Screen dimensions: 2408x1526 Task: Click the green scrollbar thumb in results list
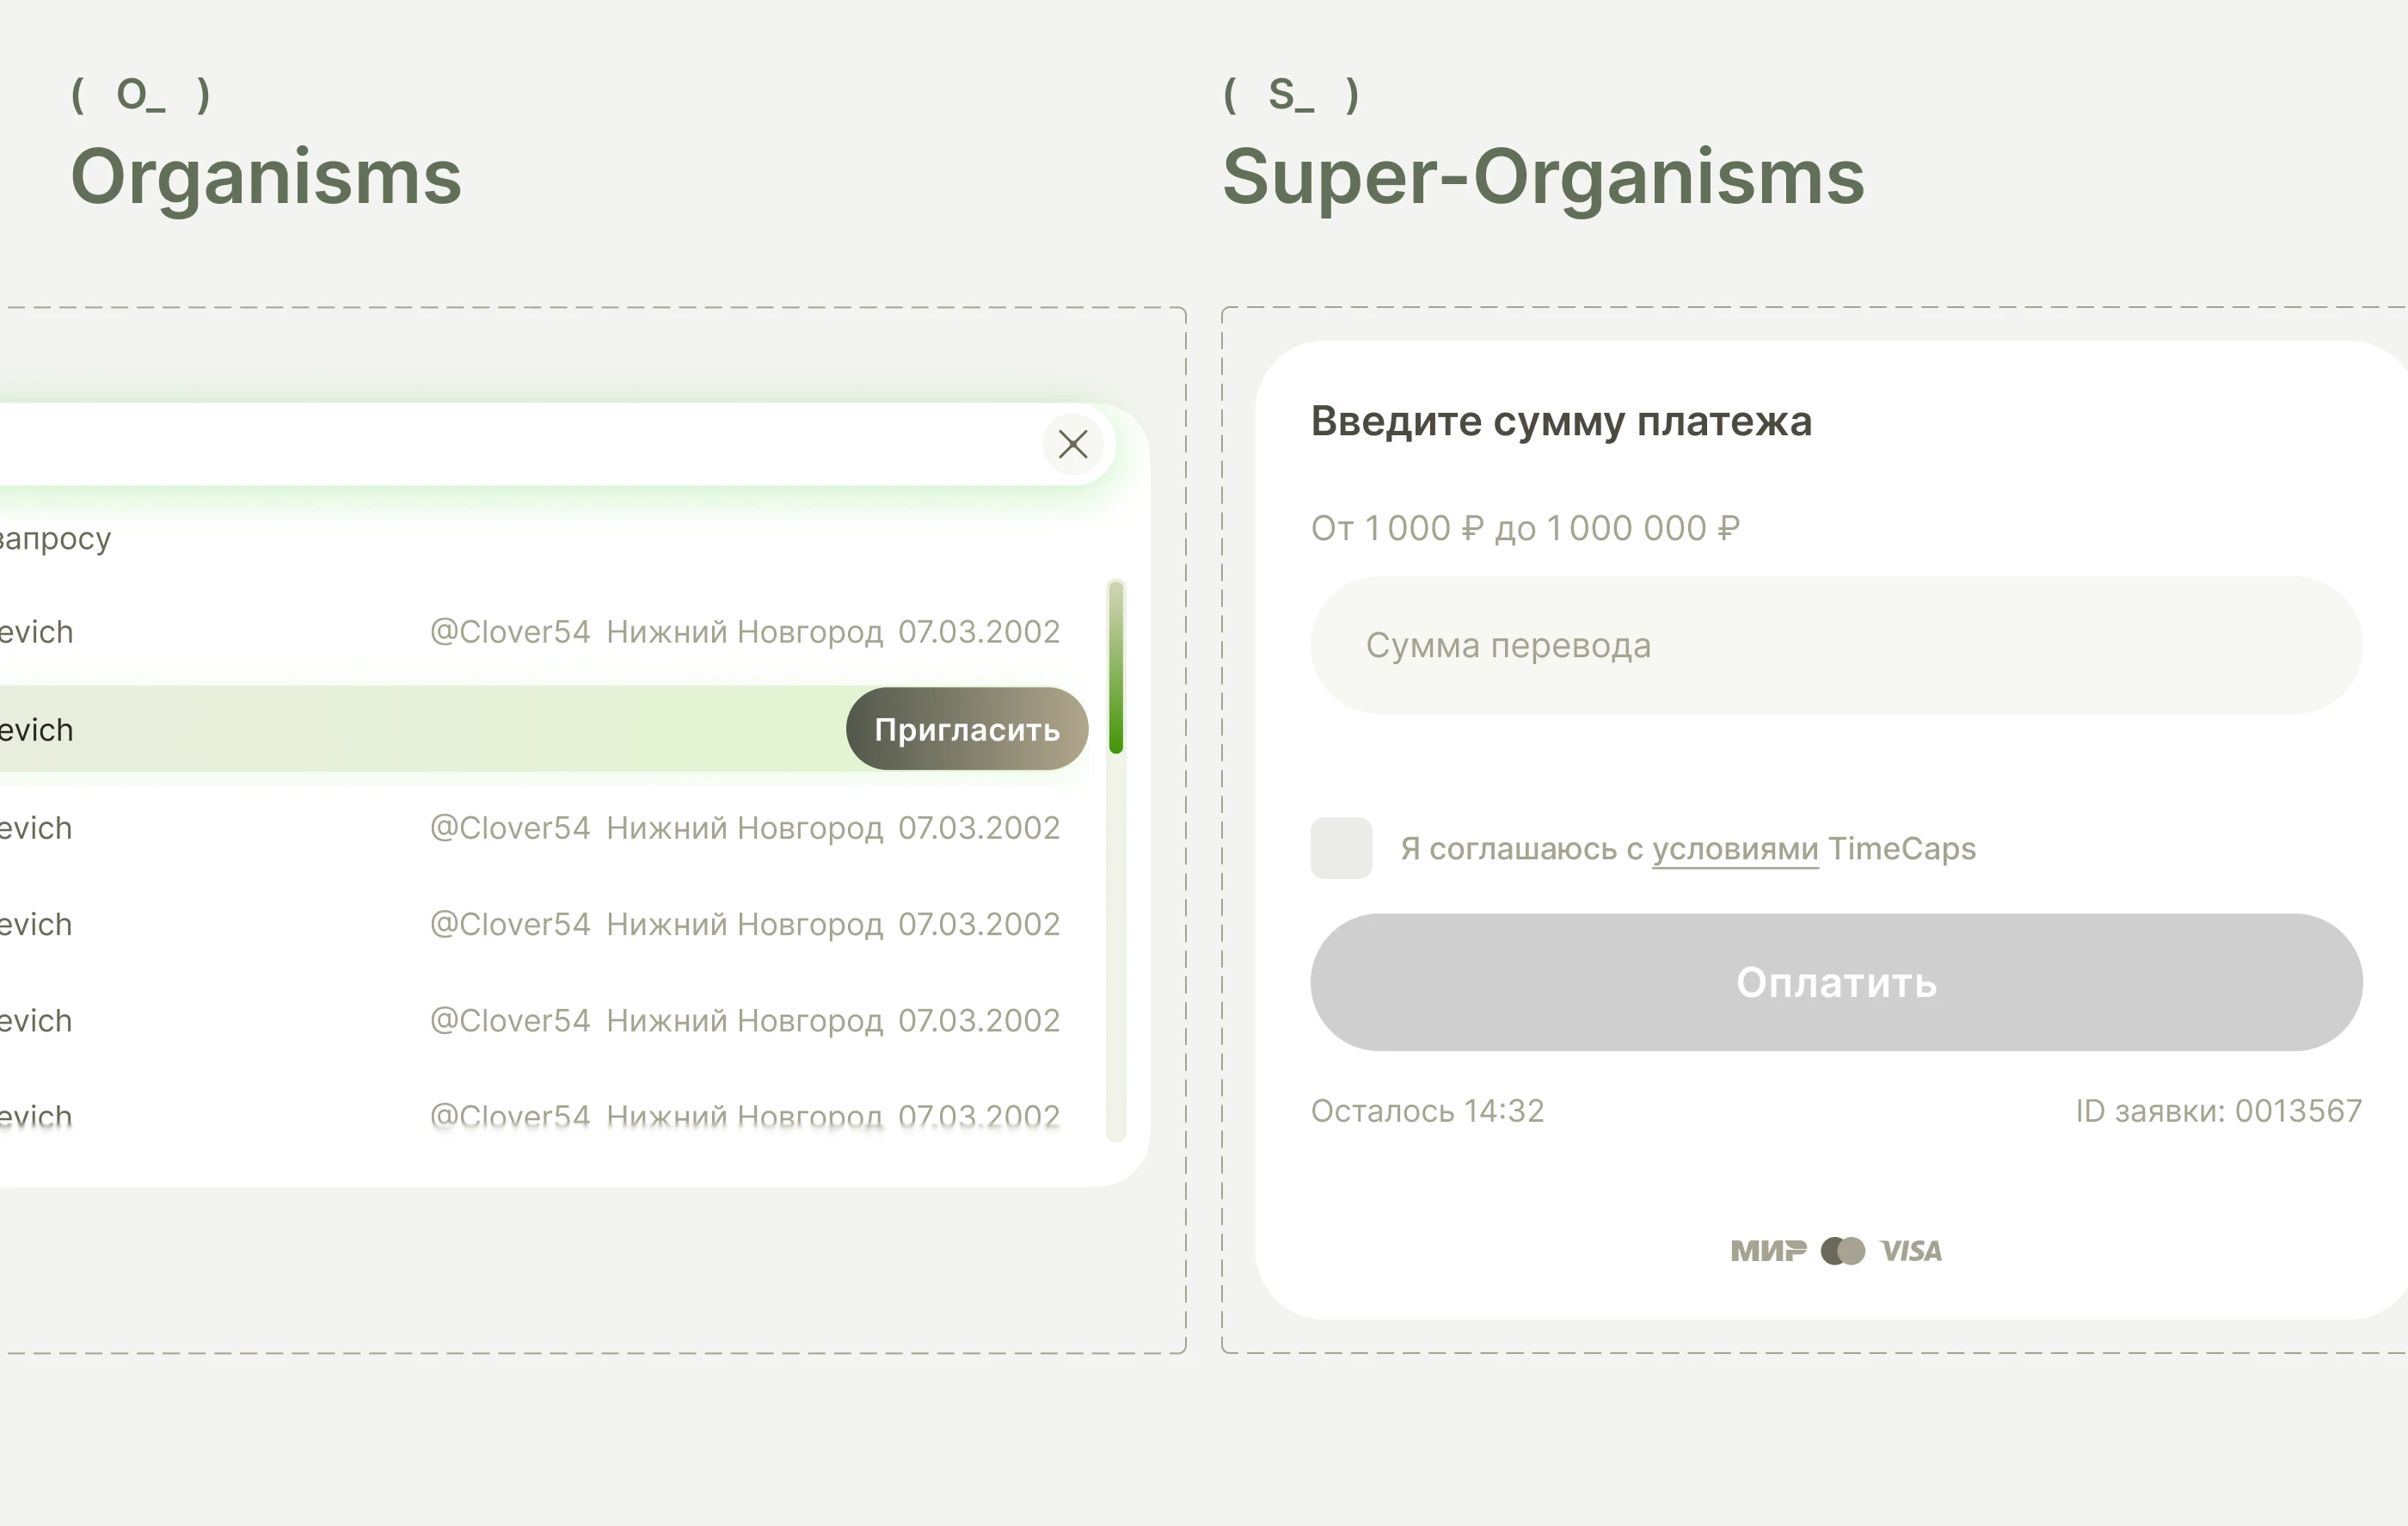tap(1116, 668)
